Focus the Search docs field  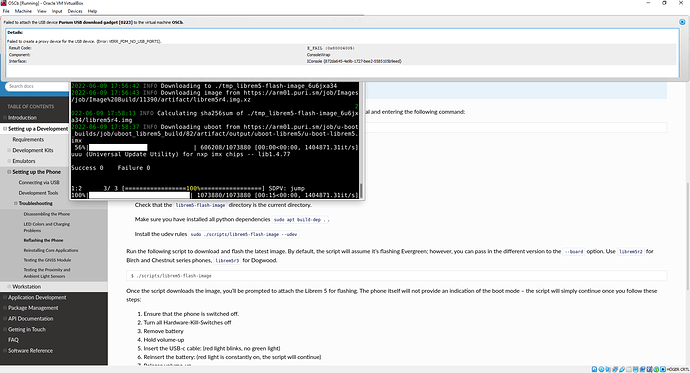[x=37, y=86]
